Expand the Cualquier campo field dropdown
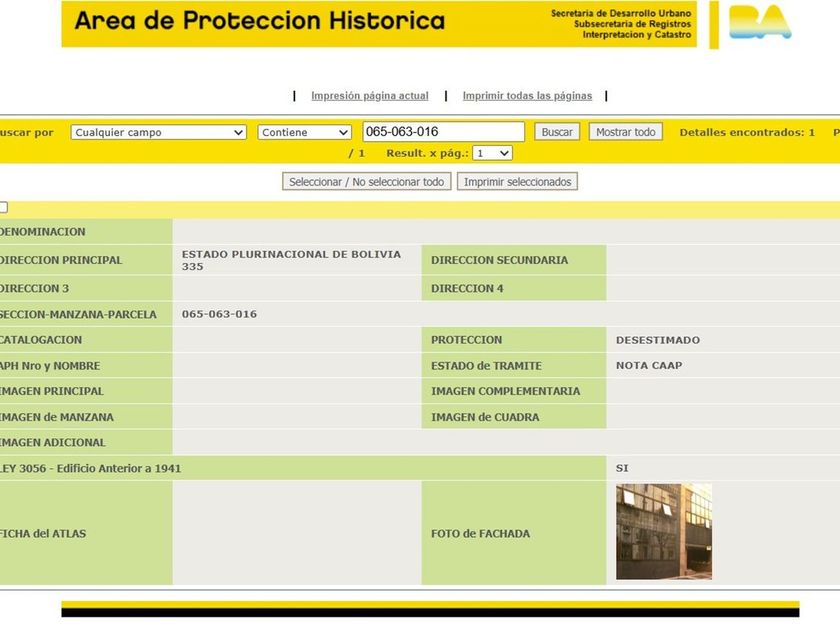This screenshot has width=840, height=630. pyautogui.click(x=159, y=132)
